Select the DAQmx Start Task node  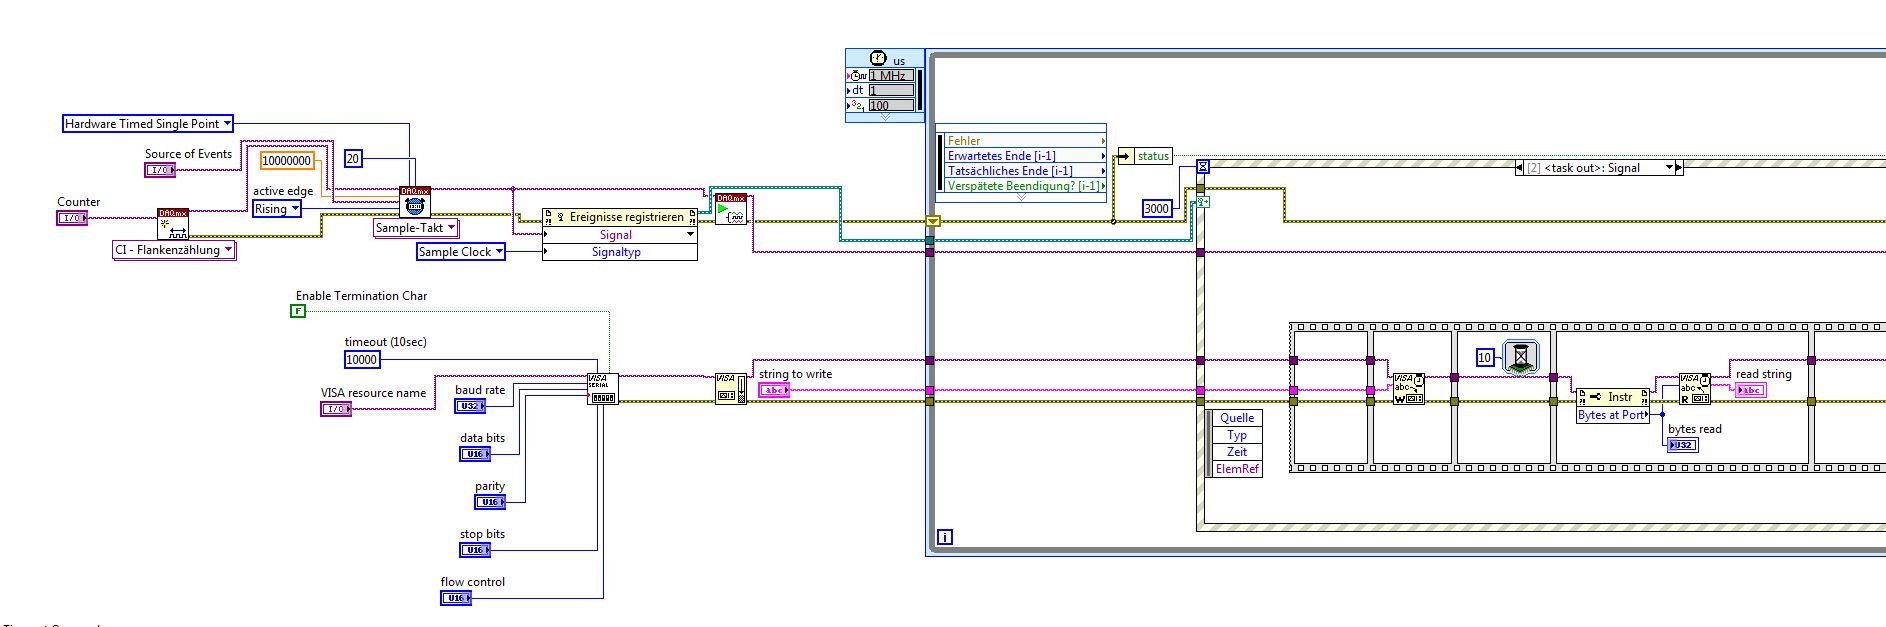coord(731,209)
